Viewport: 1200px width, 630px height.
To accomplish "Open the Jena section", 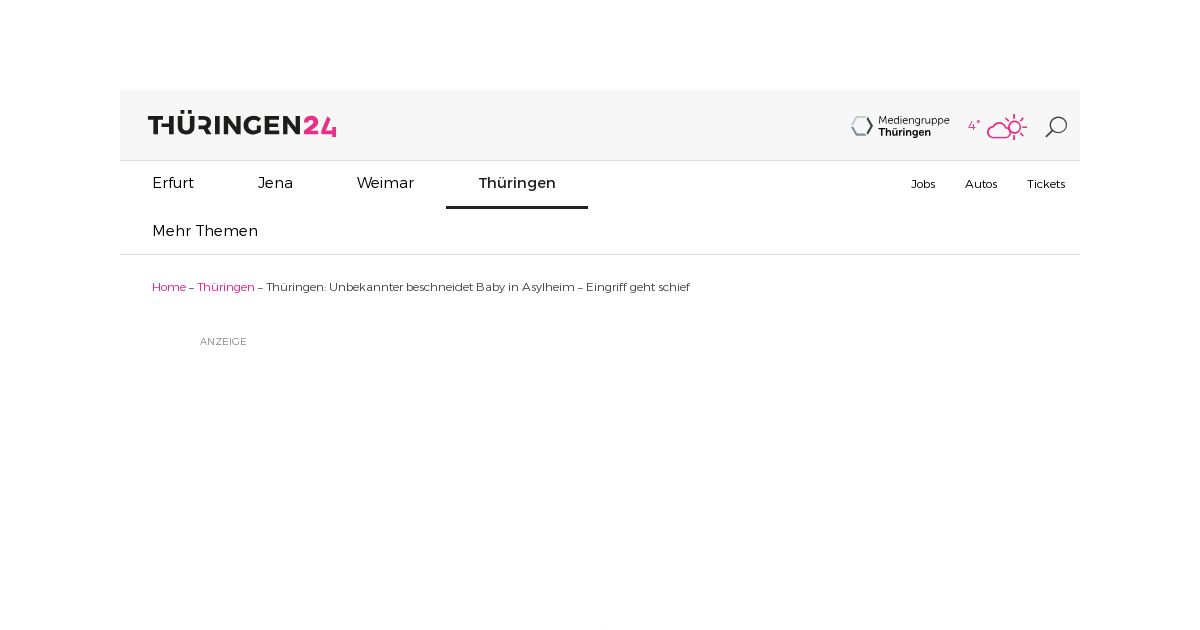I will tap(275, 183).
